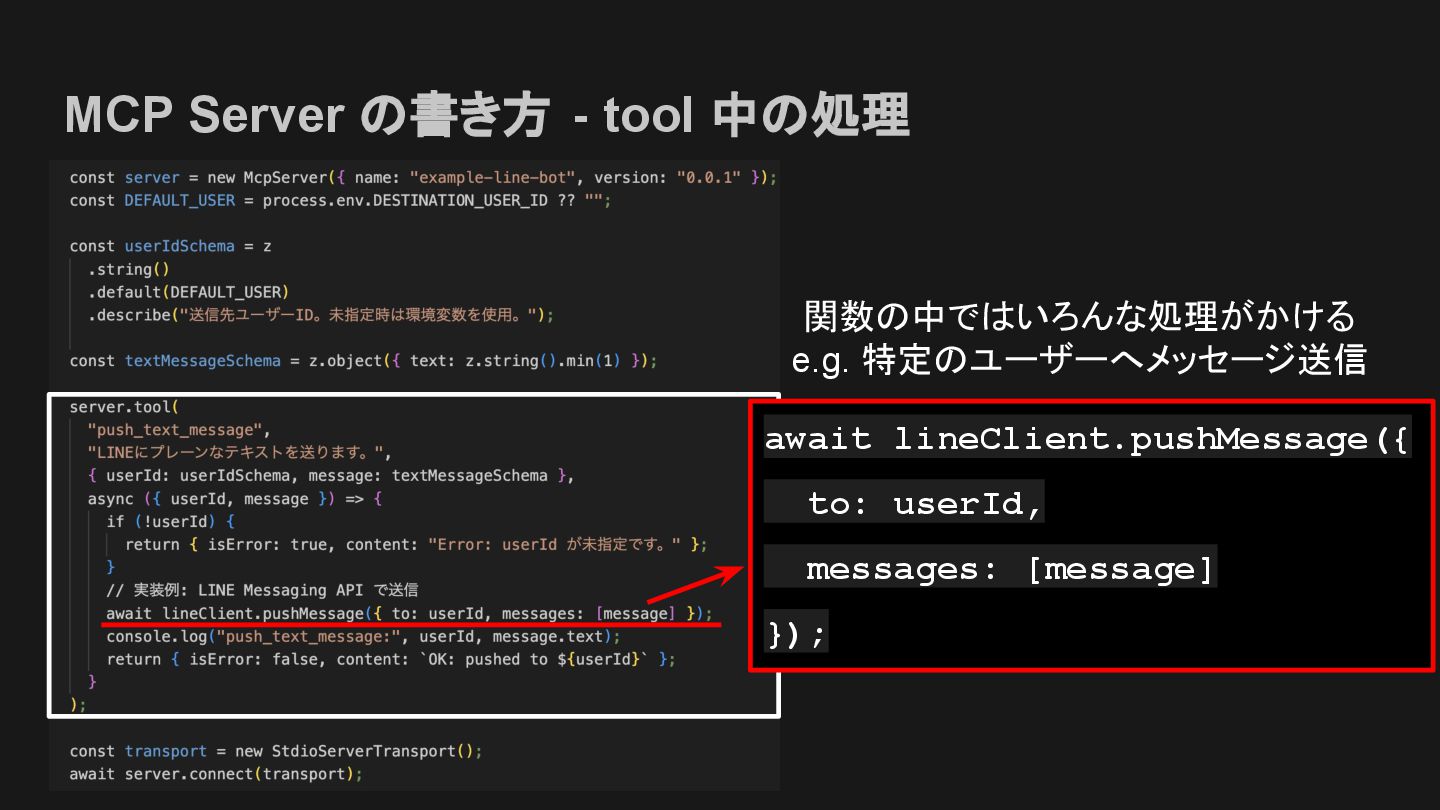Click the "LINEにプレーンなテキストを送ります。" string
The height and width of the screenshot is (810, 1440).
(240, 452)
